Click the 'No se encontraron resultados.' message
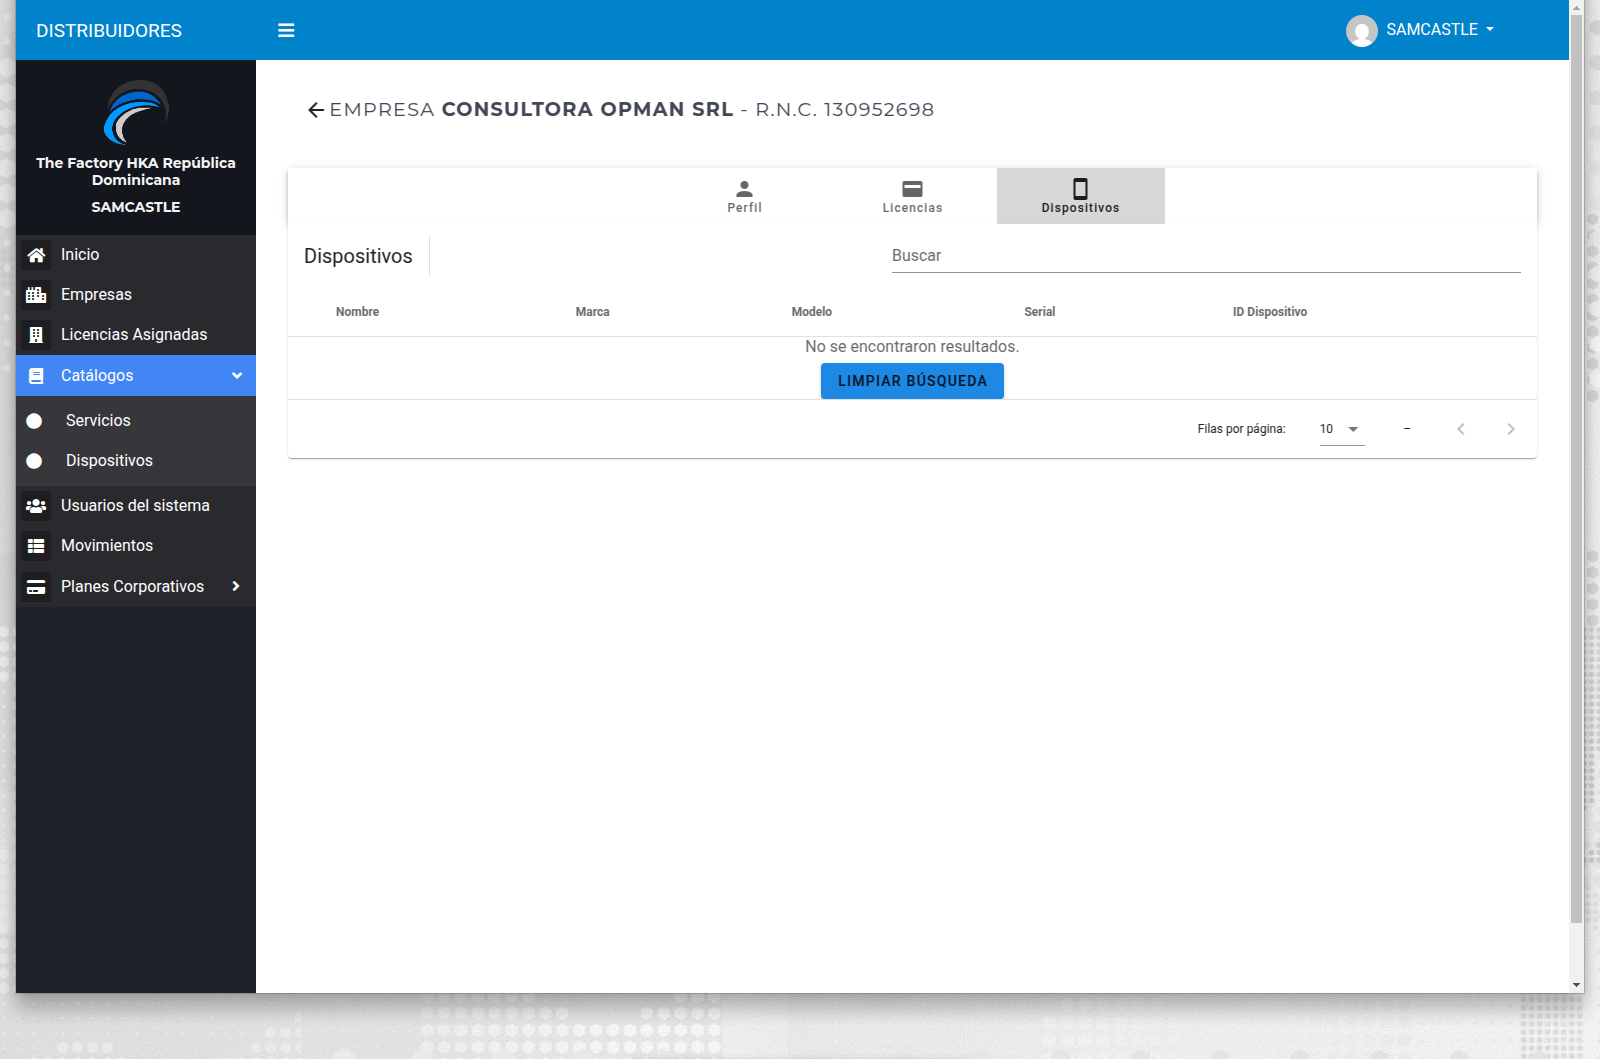Screen dimensions: 1600x1059 coord(912,347)
